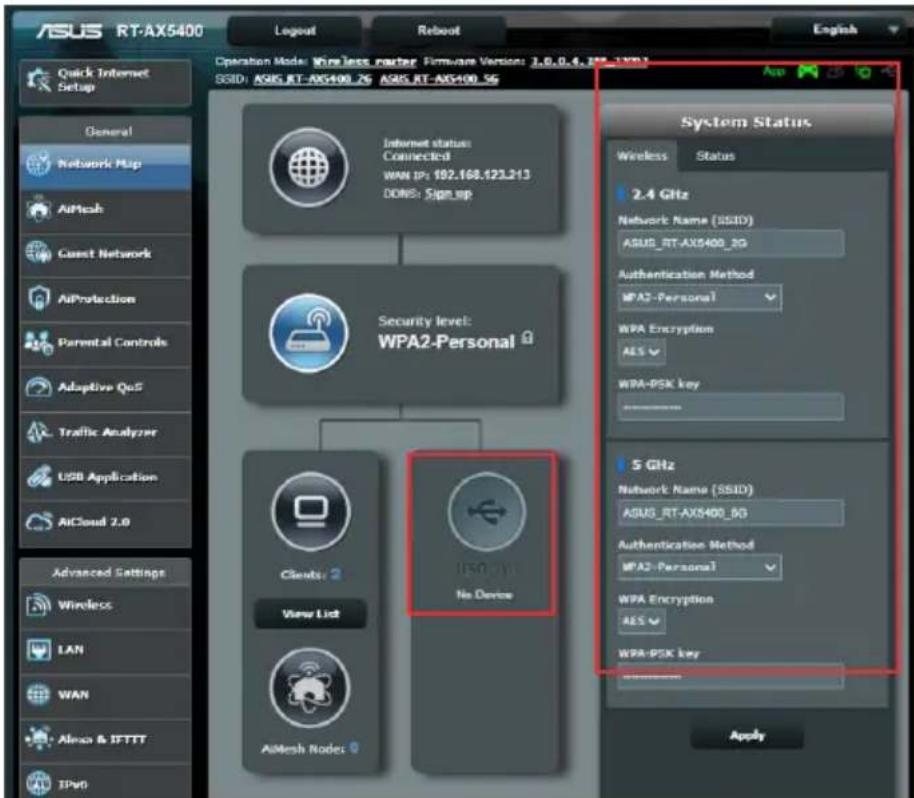914x798 pixels.
Task: Open the Wireless router operation mode link
Action: [x=364, y=62]
